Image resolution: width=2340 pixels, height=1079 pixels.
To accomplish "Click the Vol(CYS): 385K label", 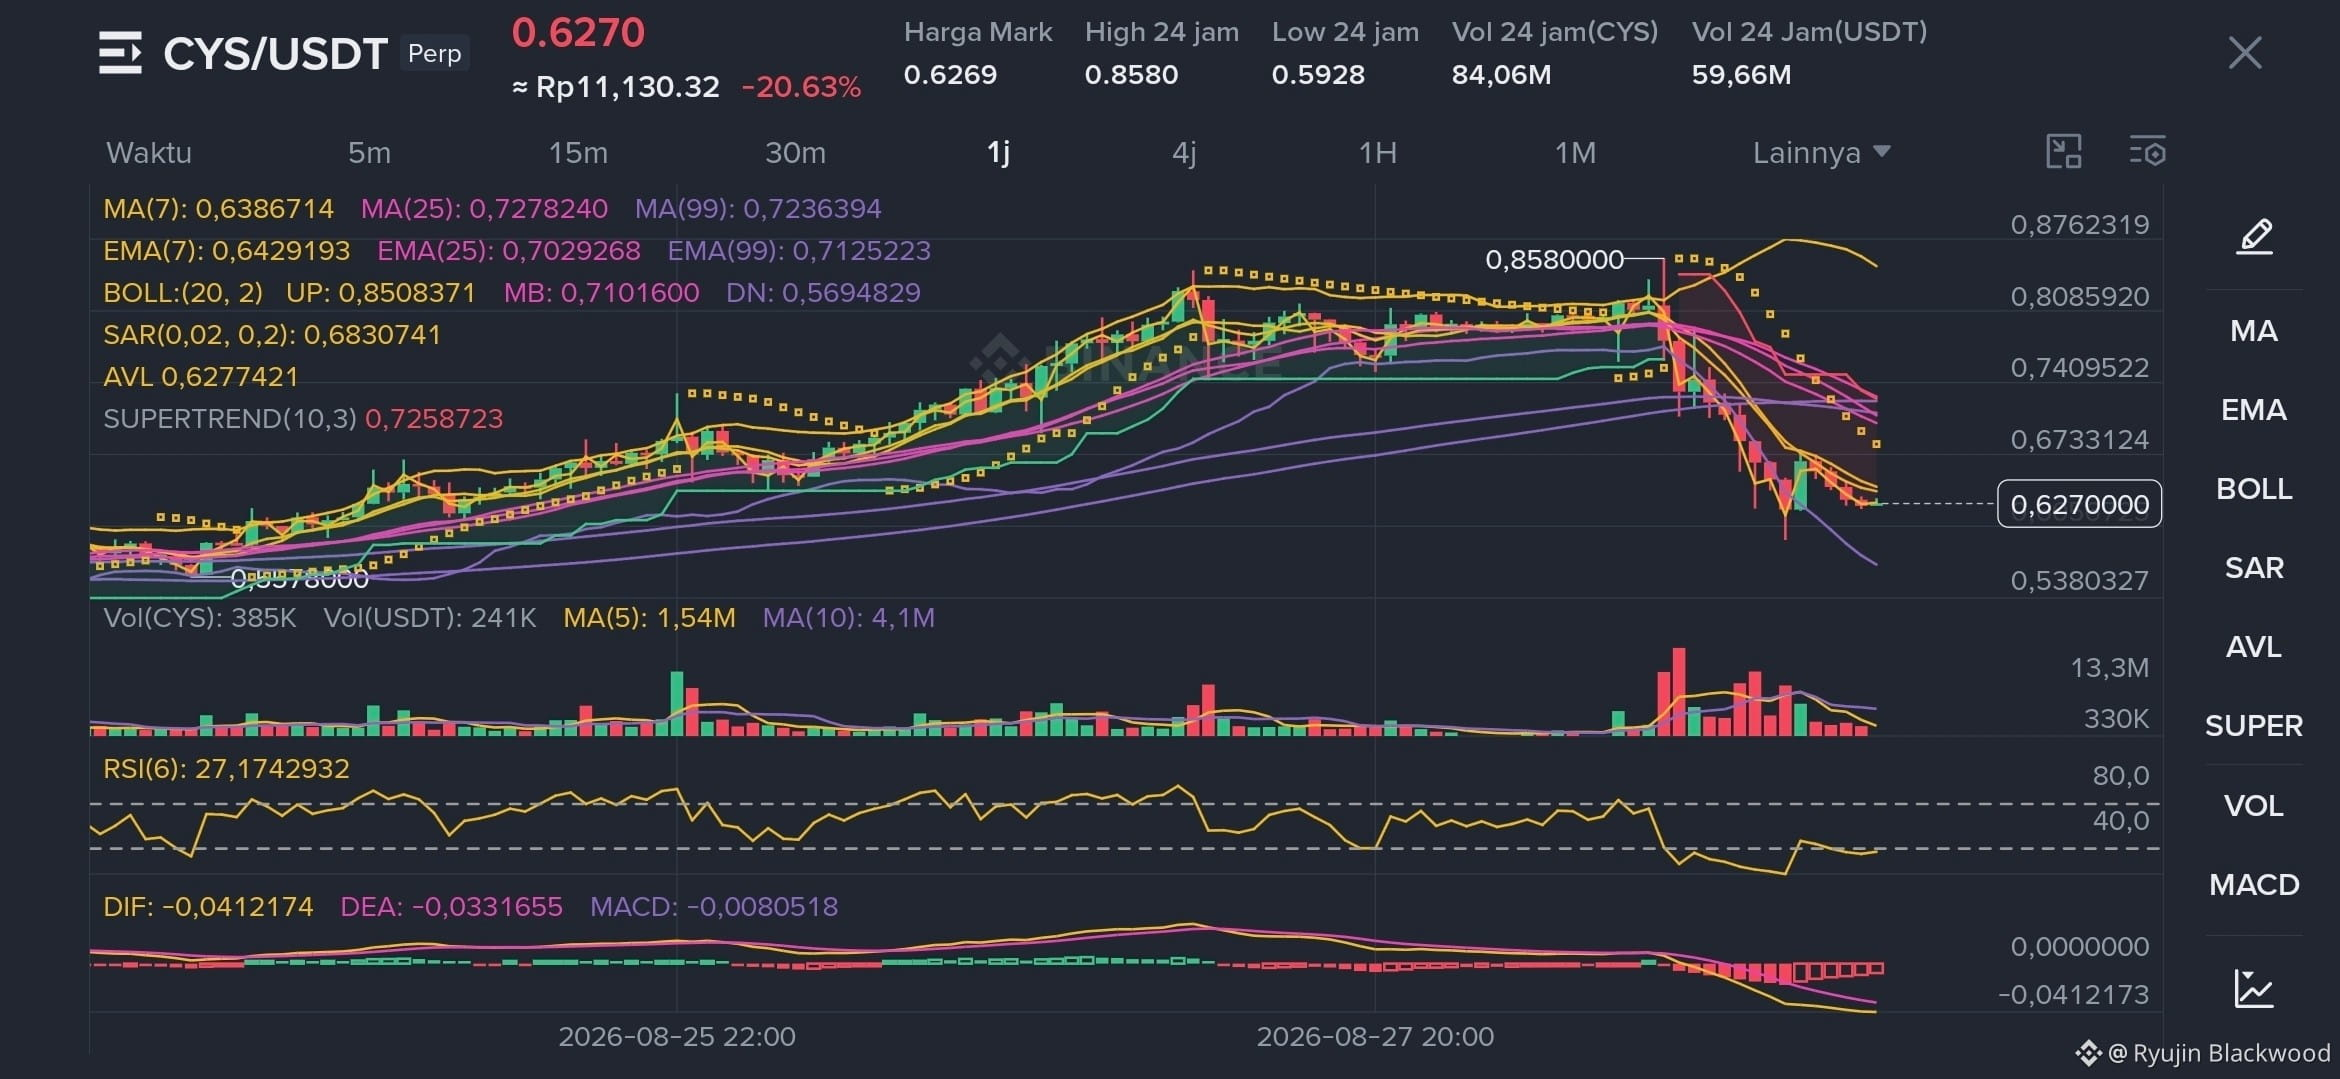I will (x=200, y=618).
